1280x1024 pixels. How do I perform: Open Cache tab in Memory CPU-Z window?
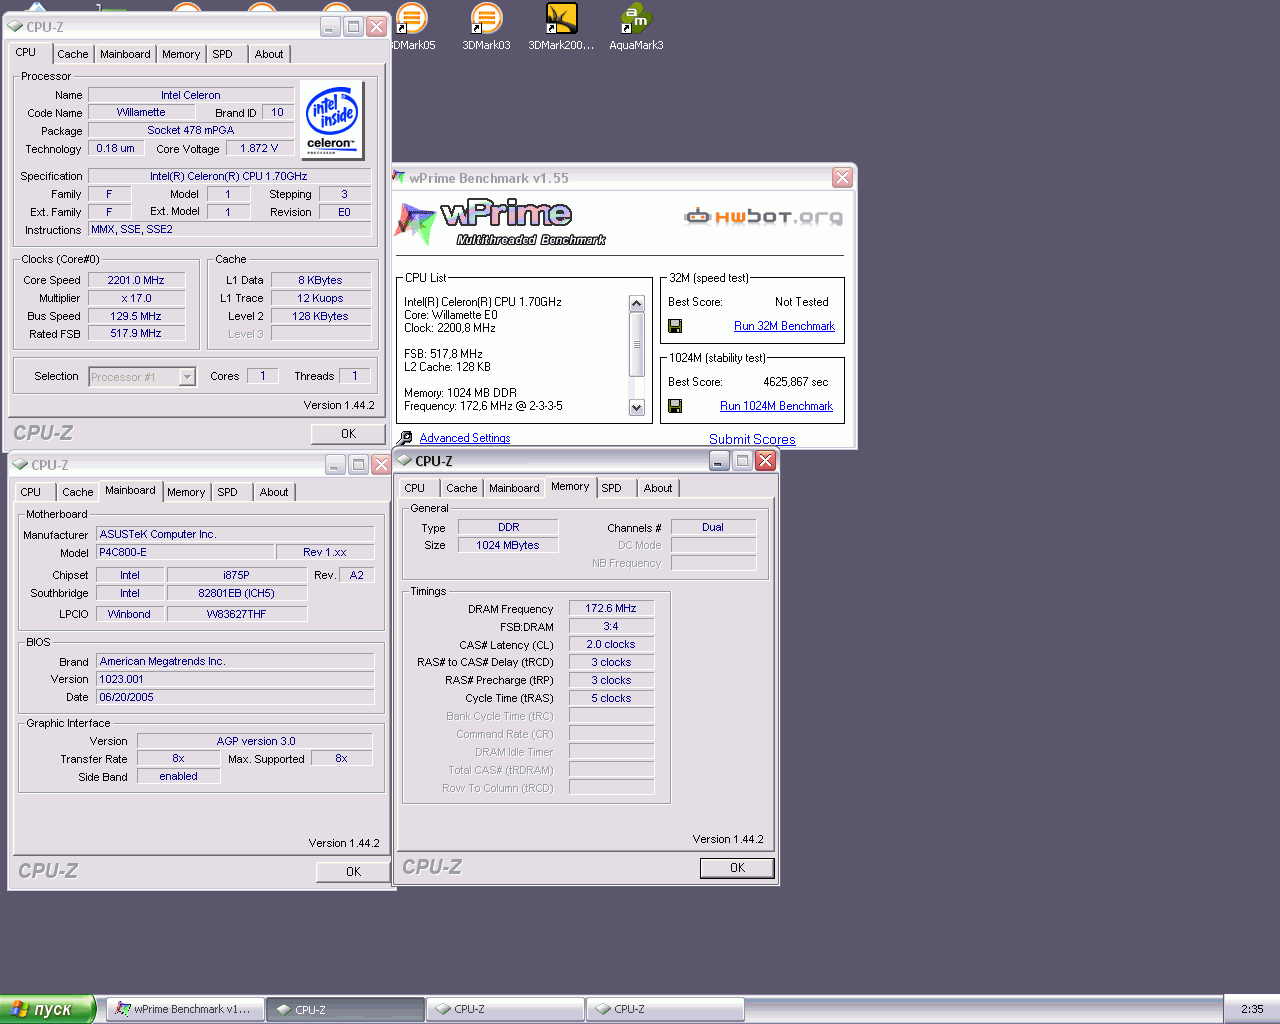[462, 488]
